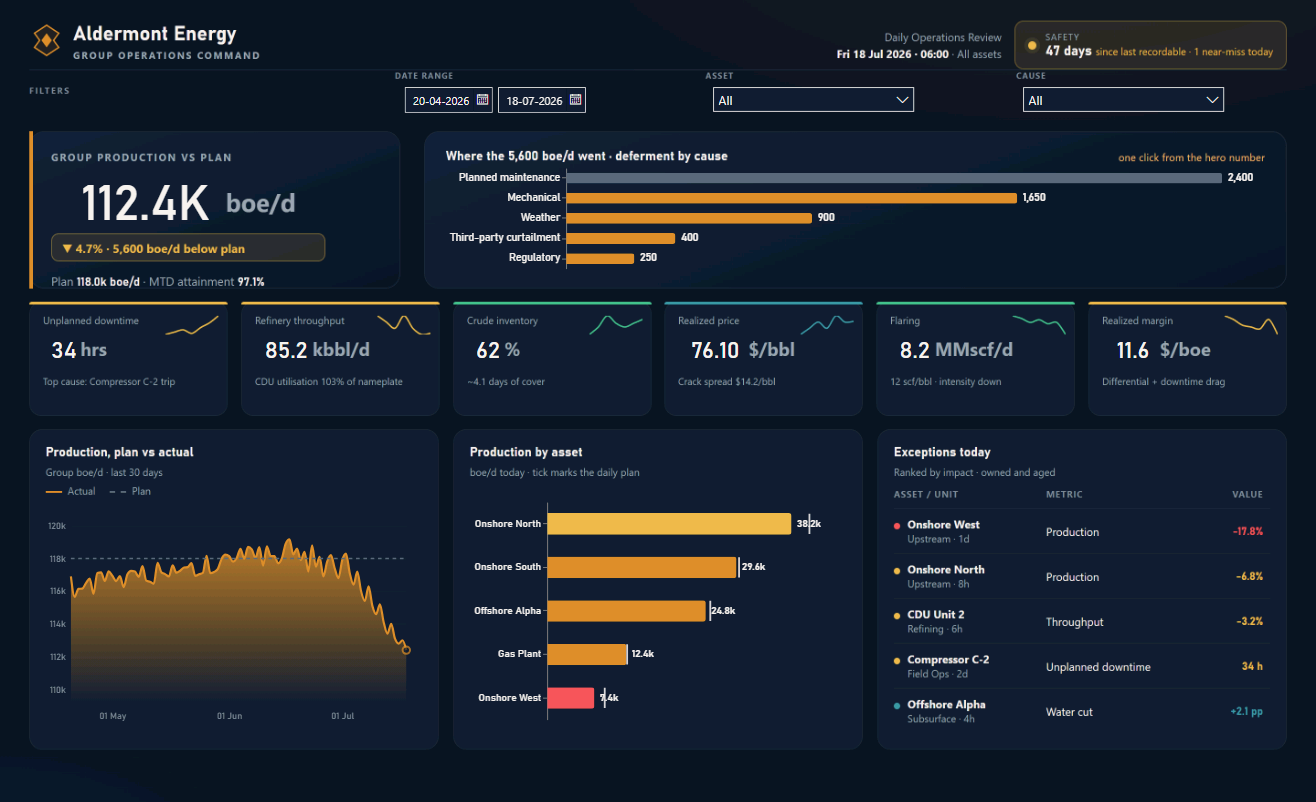Open the start date calendar picker icon
Screen dimensions: 1316x802
click(482, 100)
